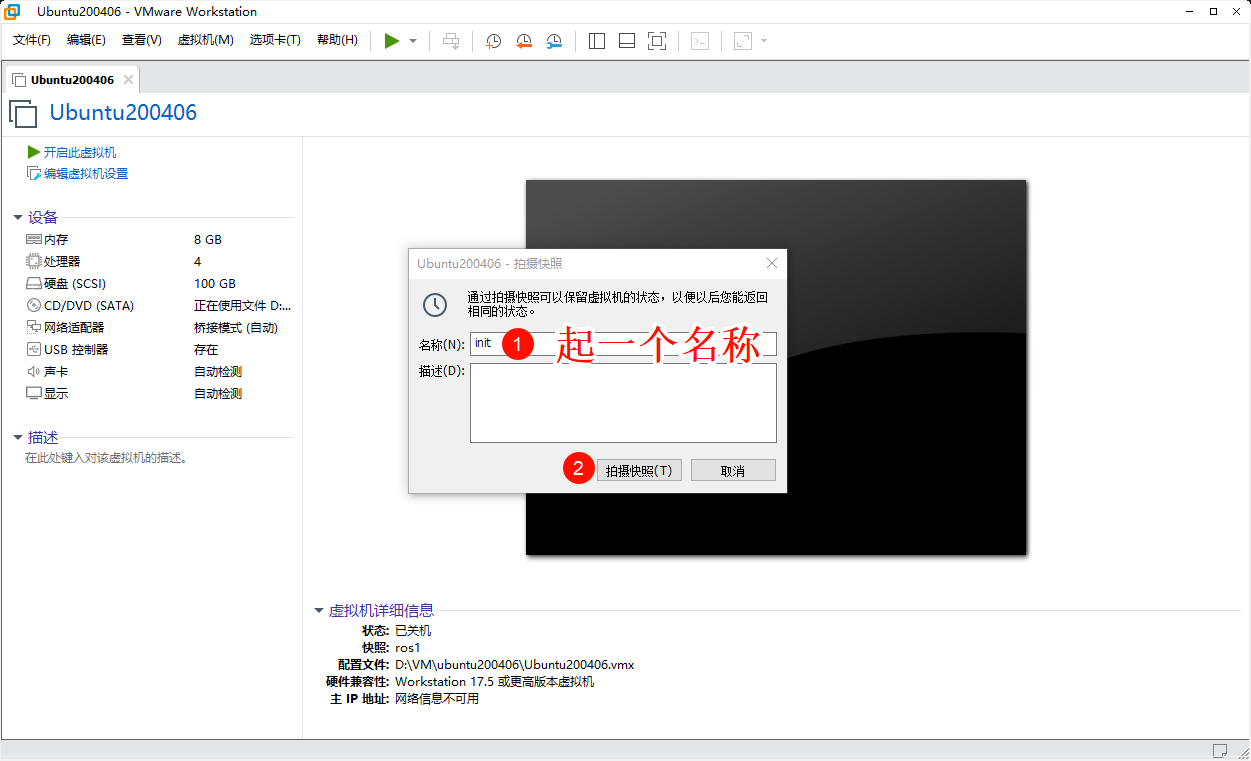Click the take snapshot toolbar icon

click(494, 41)
